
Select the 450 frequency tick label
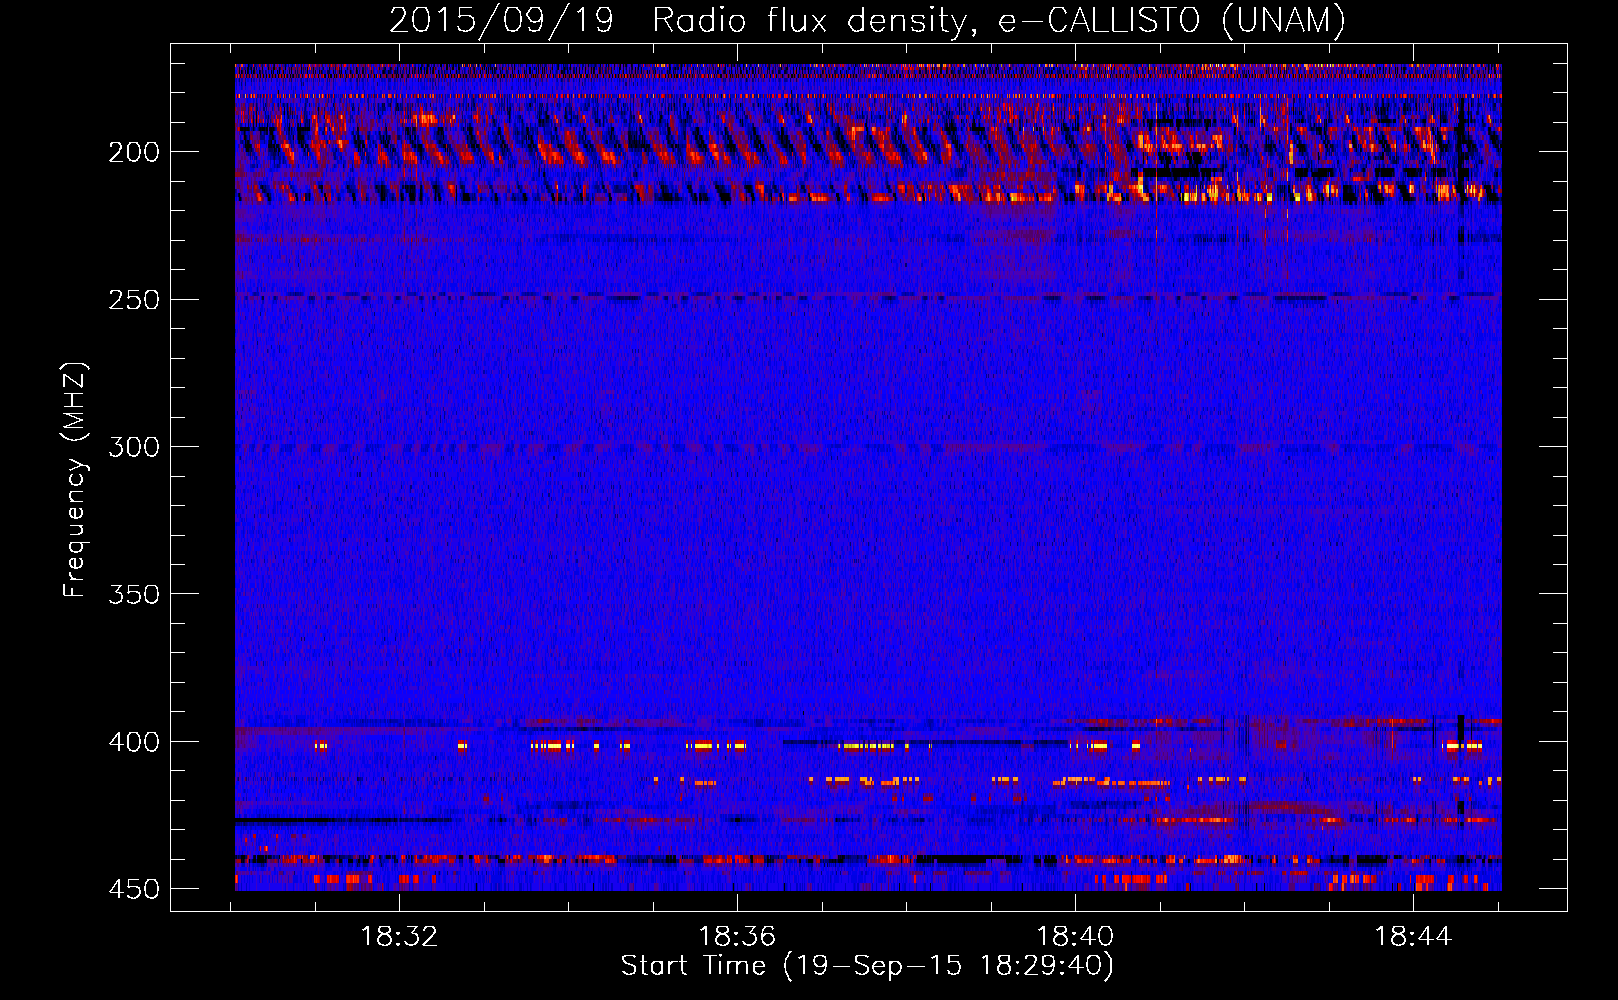(134, 889)
